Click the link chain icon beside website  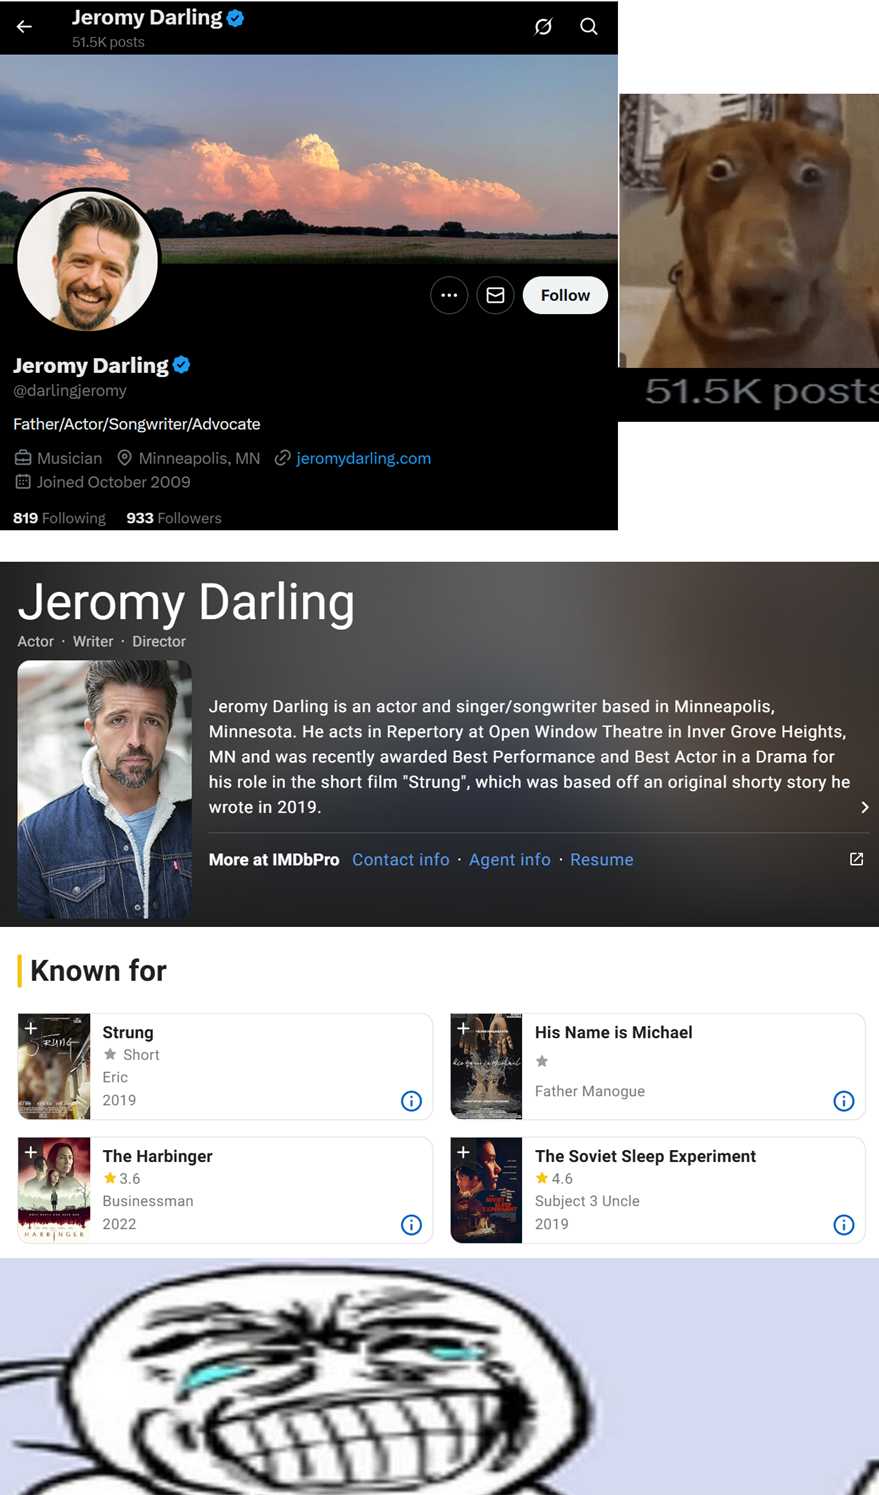[283, 458]
